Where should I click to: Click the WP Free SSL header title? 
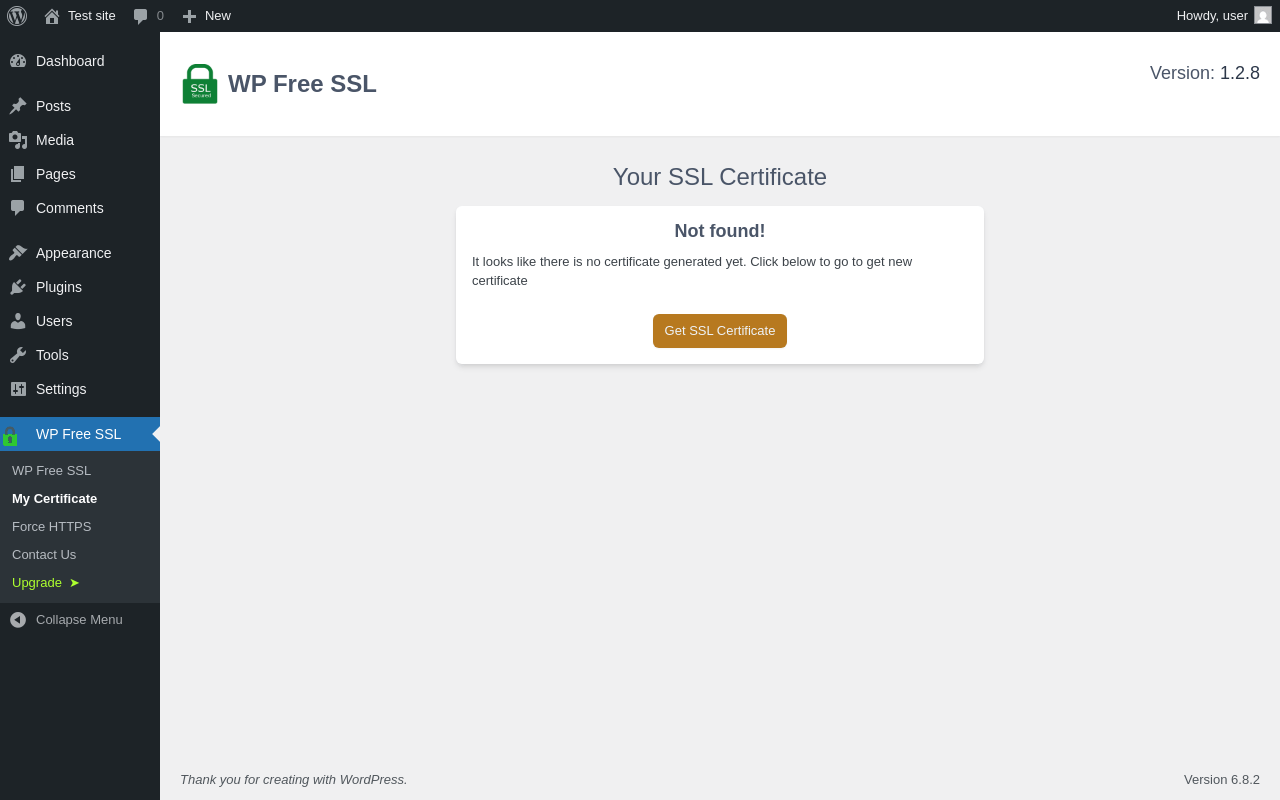302,84
